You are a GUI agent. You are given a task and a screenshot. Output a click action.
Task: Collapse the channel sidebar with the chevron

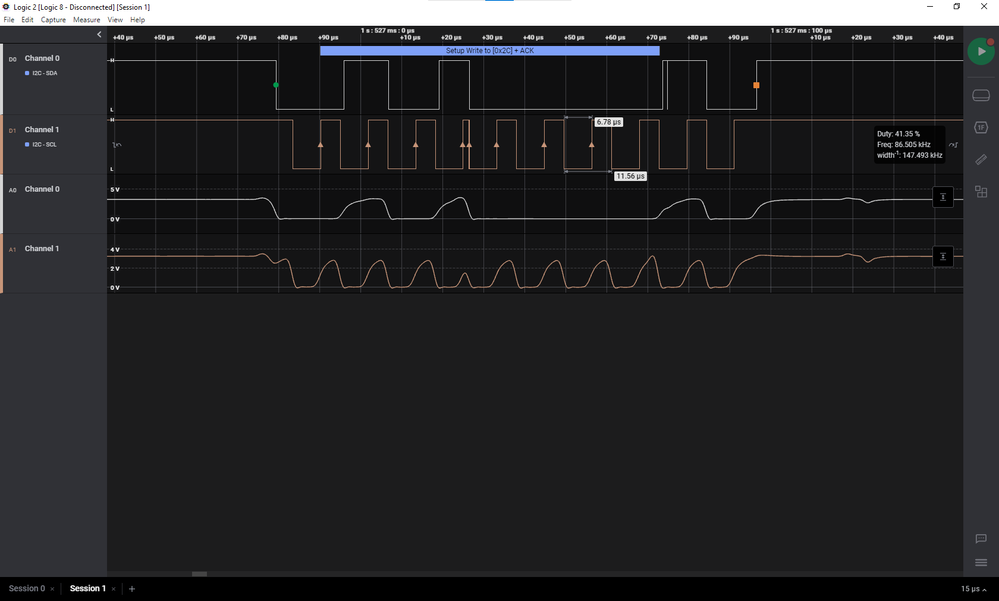[x=99, y=34]
